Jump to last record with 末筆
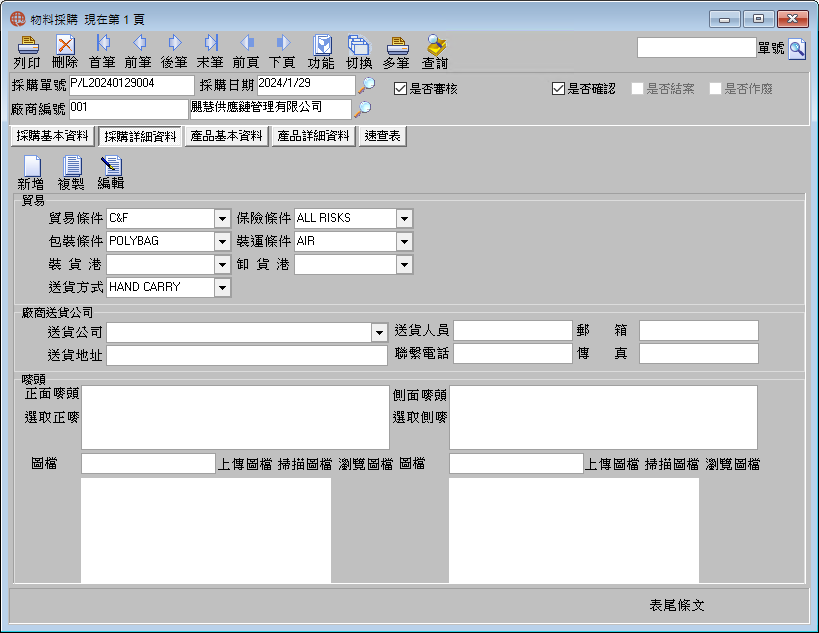The image size is (819, 633). [x=210, y=44]
